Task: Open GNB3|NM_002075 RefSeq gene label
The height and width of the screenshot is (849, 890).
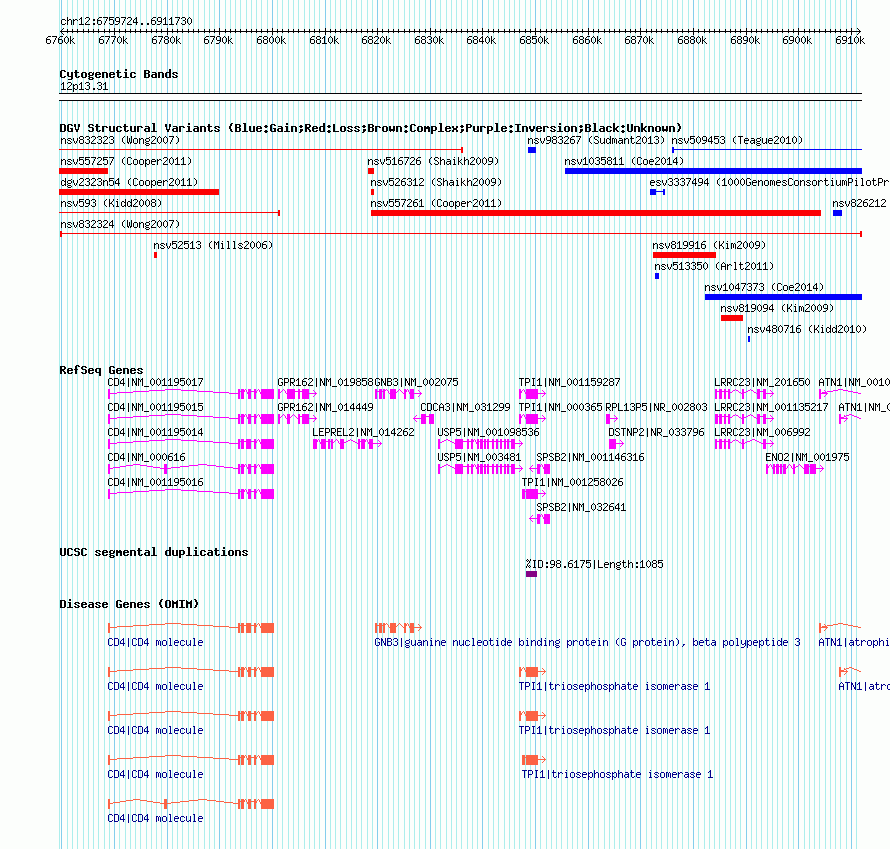Action: point(417,383)
